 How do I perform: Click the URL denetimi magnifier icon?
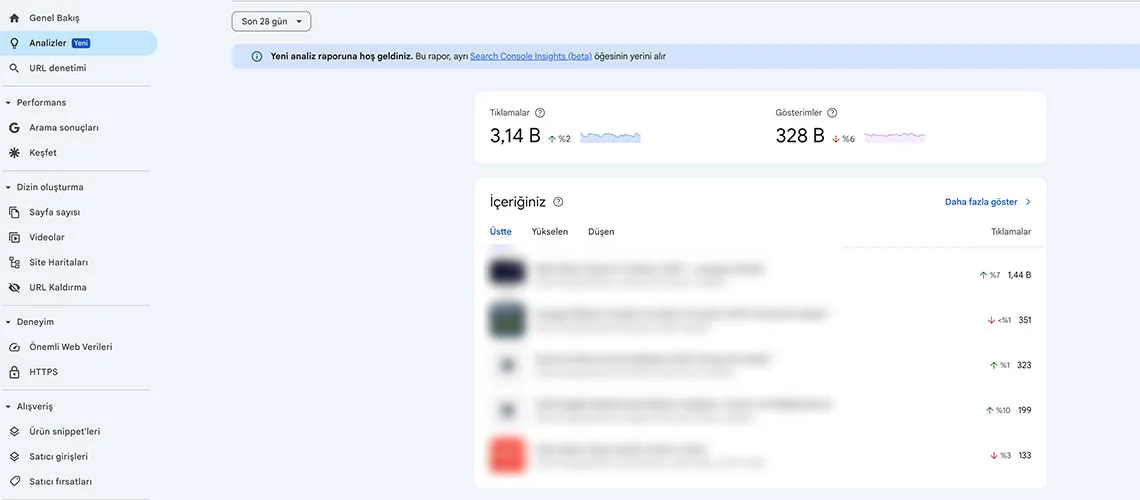(14, 68)
